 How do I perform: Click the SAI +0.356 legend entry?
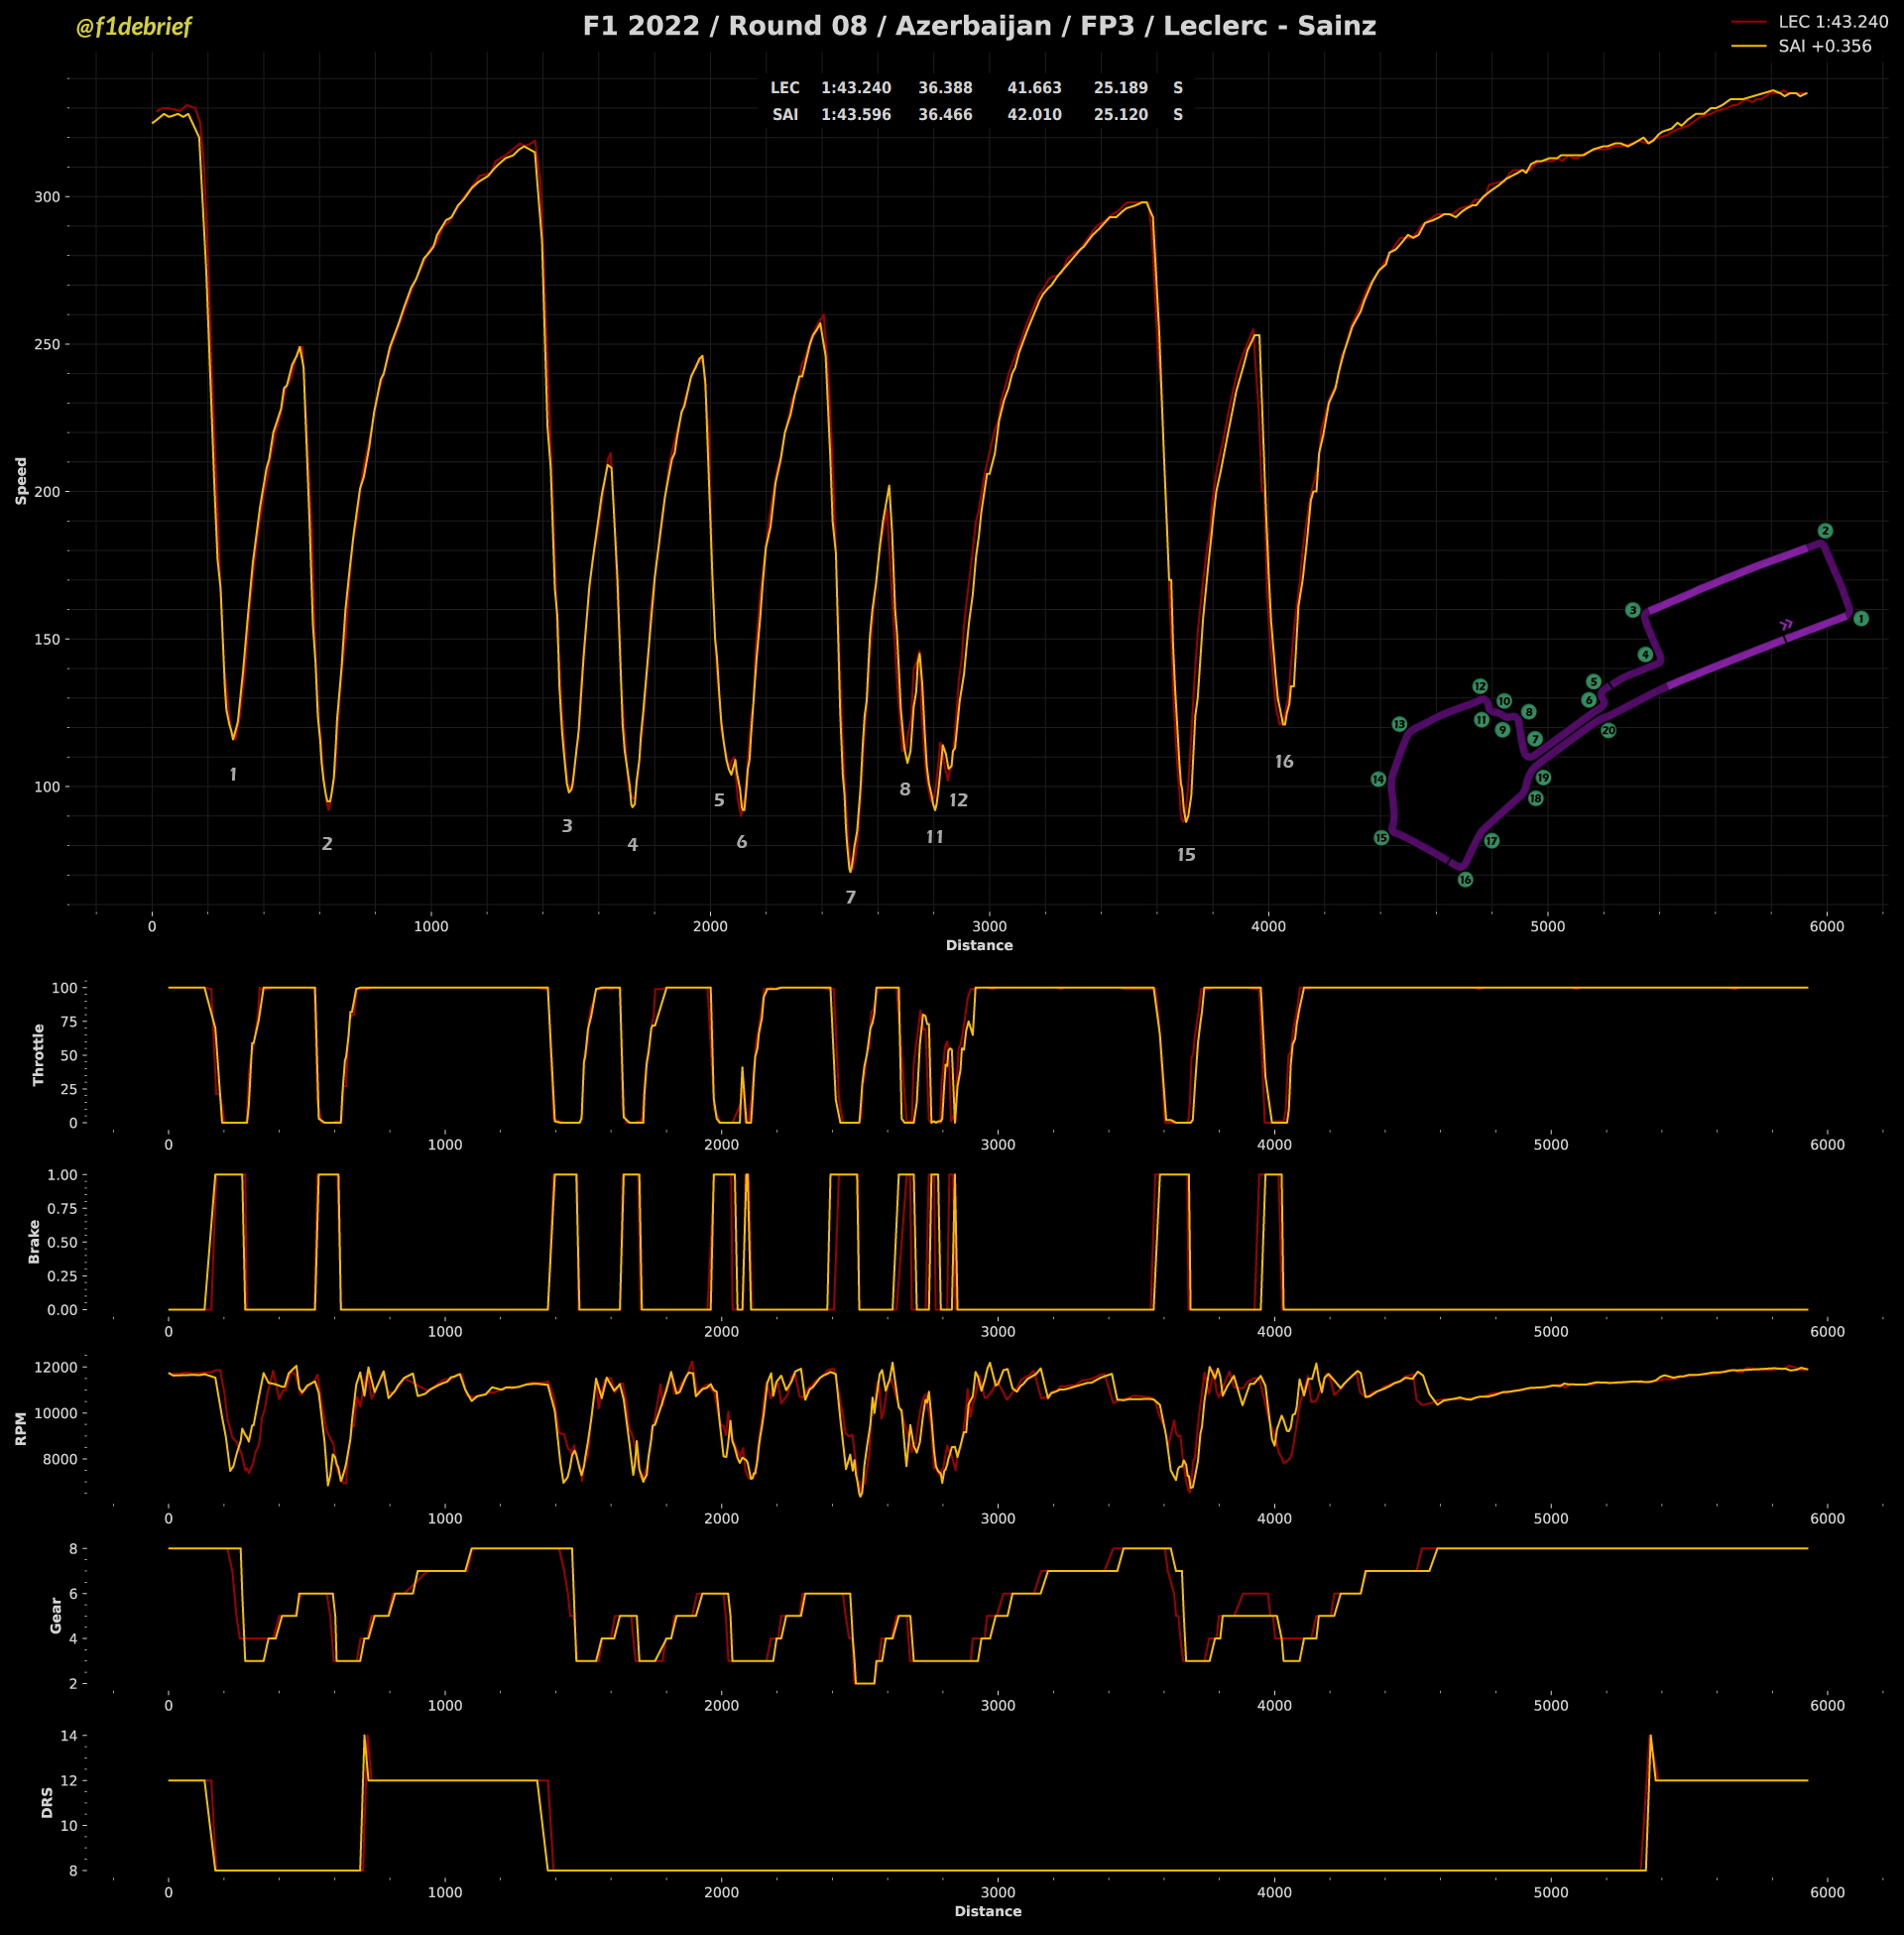pyautogui.click(x=1825, y=46)
